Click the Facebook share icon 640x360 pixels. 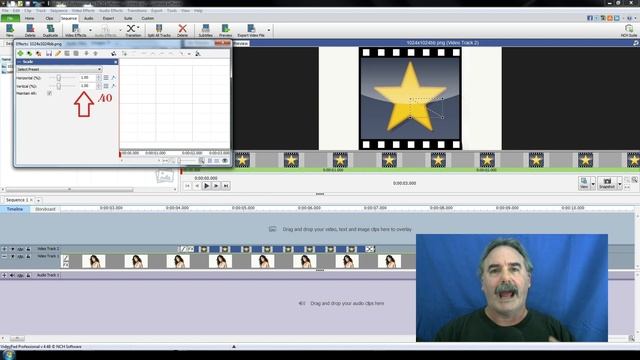(x=590, y=18)
